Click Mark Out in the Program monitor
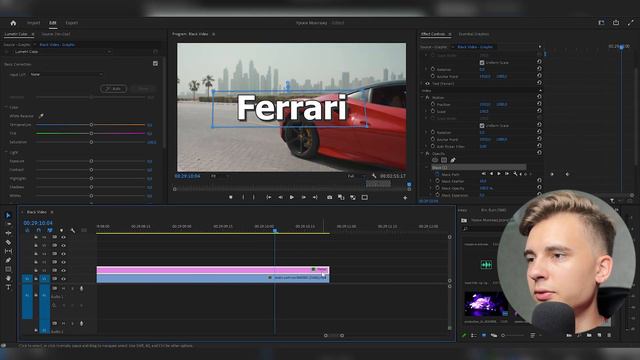Viewport: 640px width, 360px height. [253, 198]
